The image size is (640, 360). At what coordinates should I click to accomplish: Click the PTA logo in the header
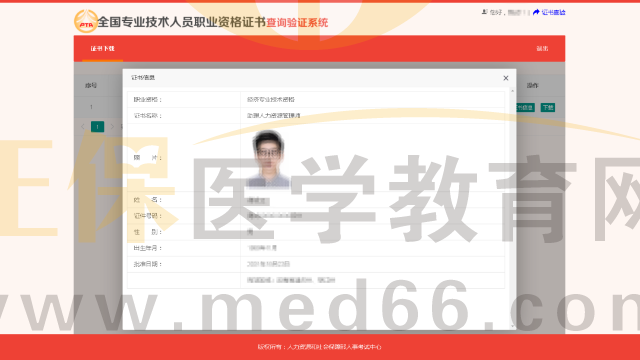point(86,21)
